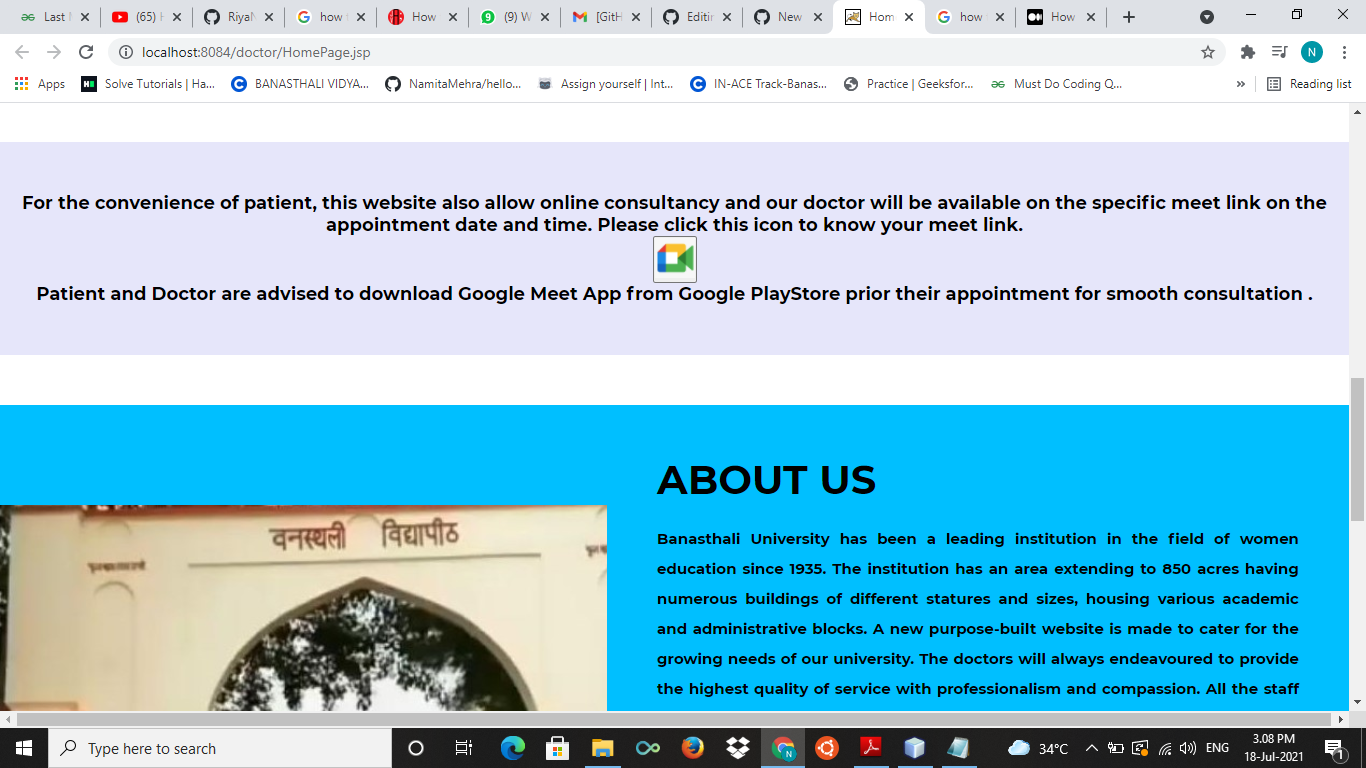The width and height of the screenshot is (1366, 768).
Task: Reload the page
Action: click(x=86, y=52)
